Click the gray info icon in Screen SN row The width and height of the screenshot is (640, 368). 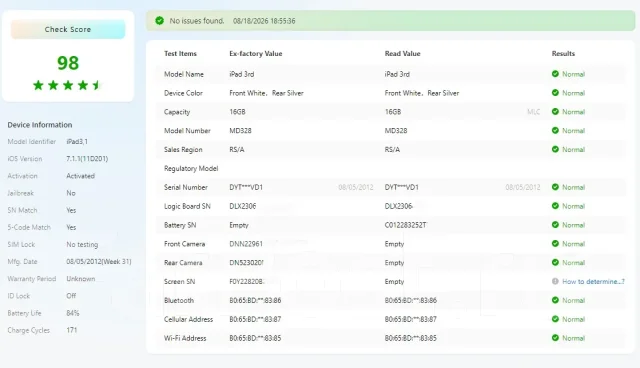555,281
